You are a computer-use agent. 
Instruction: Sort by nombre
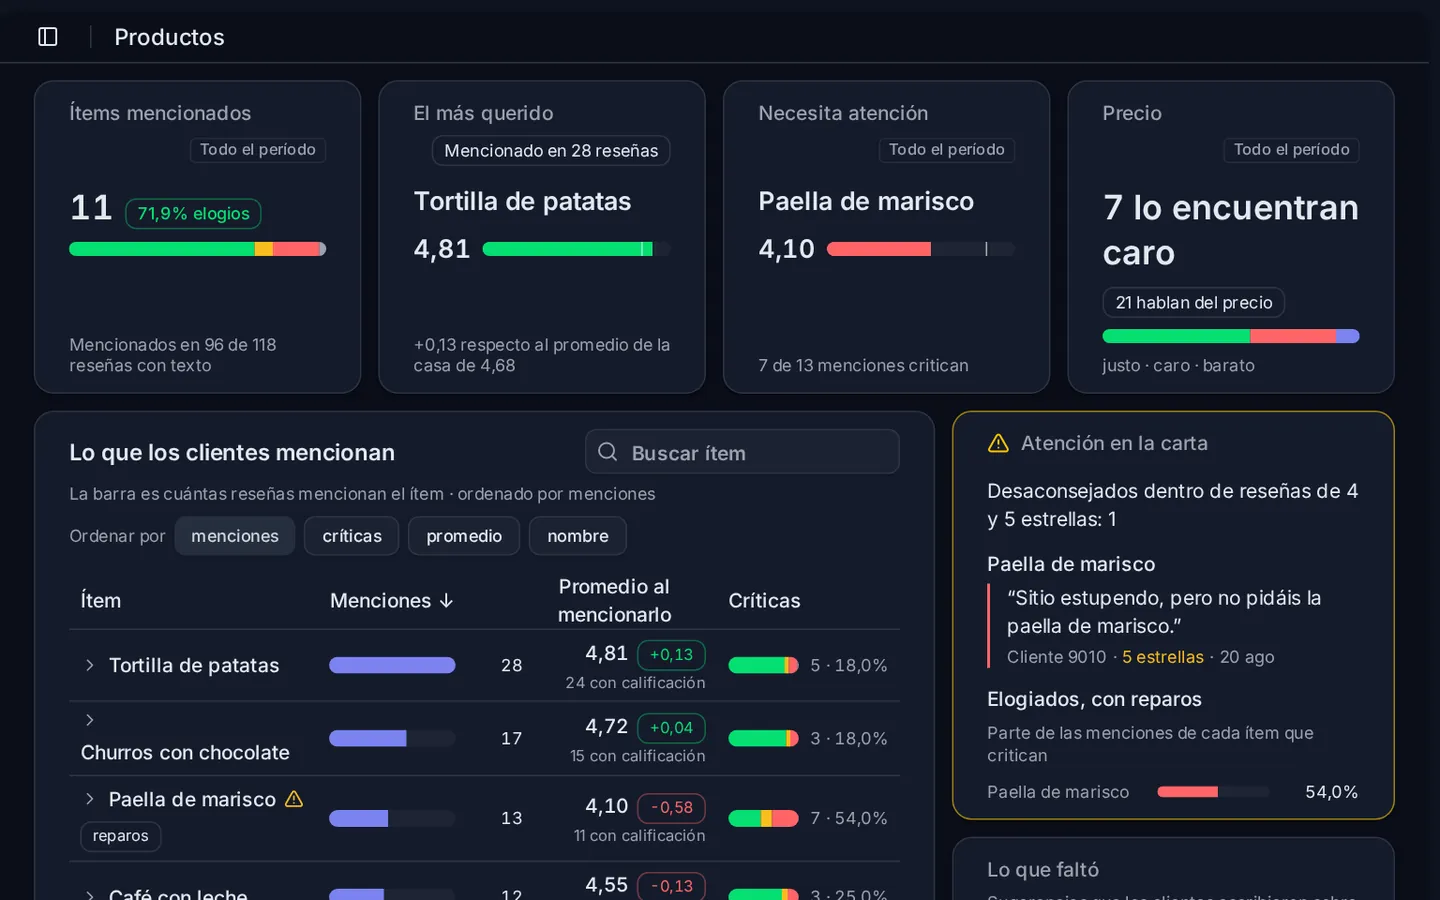(578, 536)
